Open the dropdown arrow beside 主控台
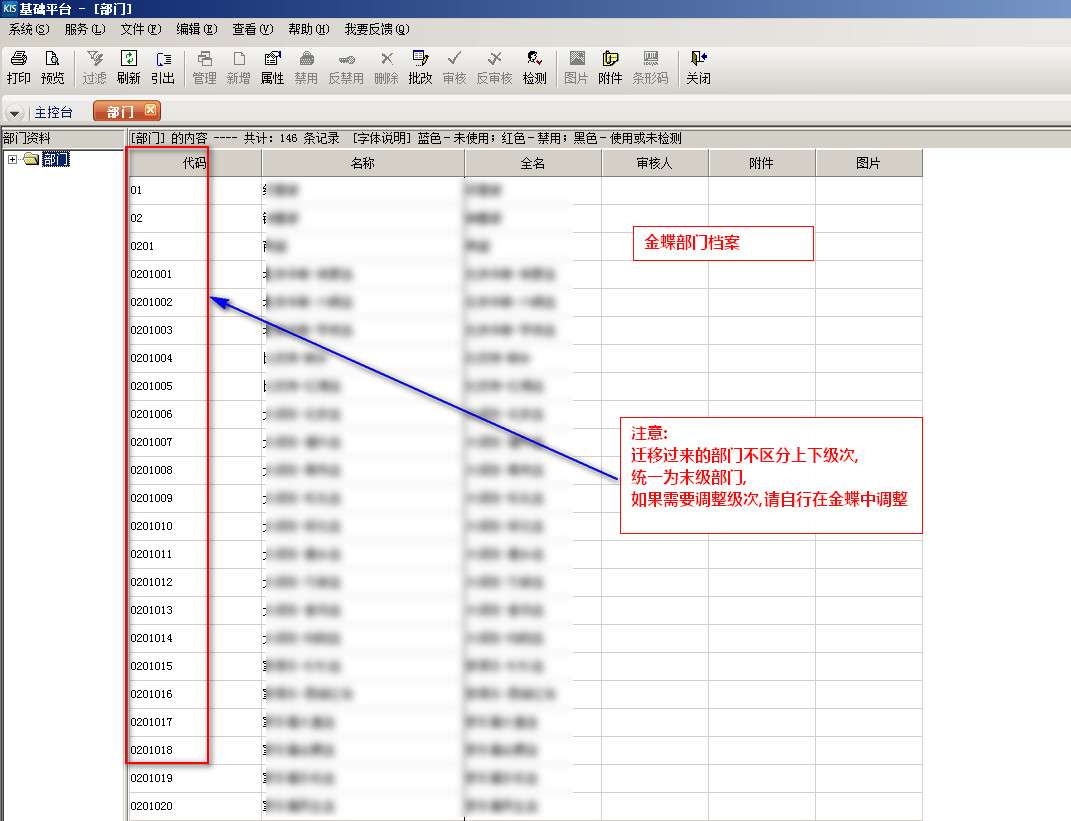The width and height of the screenshot is (1071, 821). click(15, 113)
